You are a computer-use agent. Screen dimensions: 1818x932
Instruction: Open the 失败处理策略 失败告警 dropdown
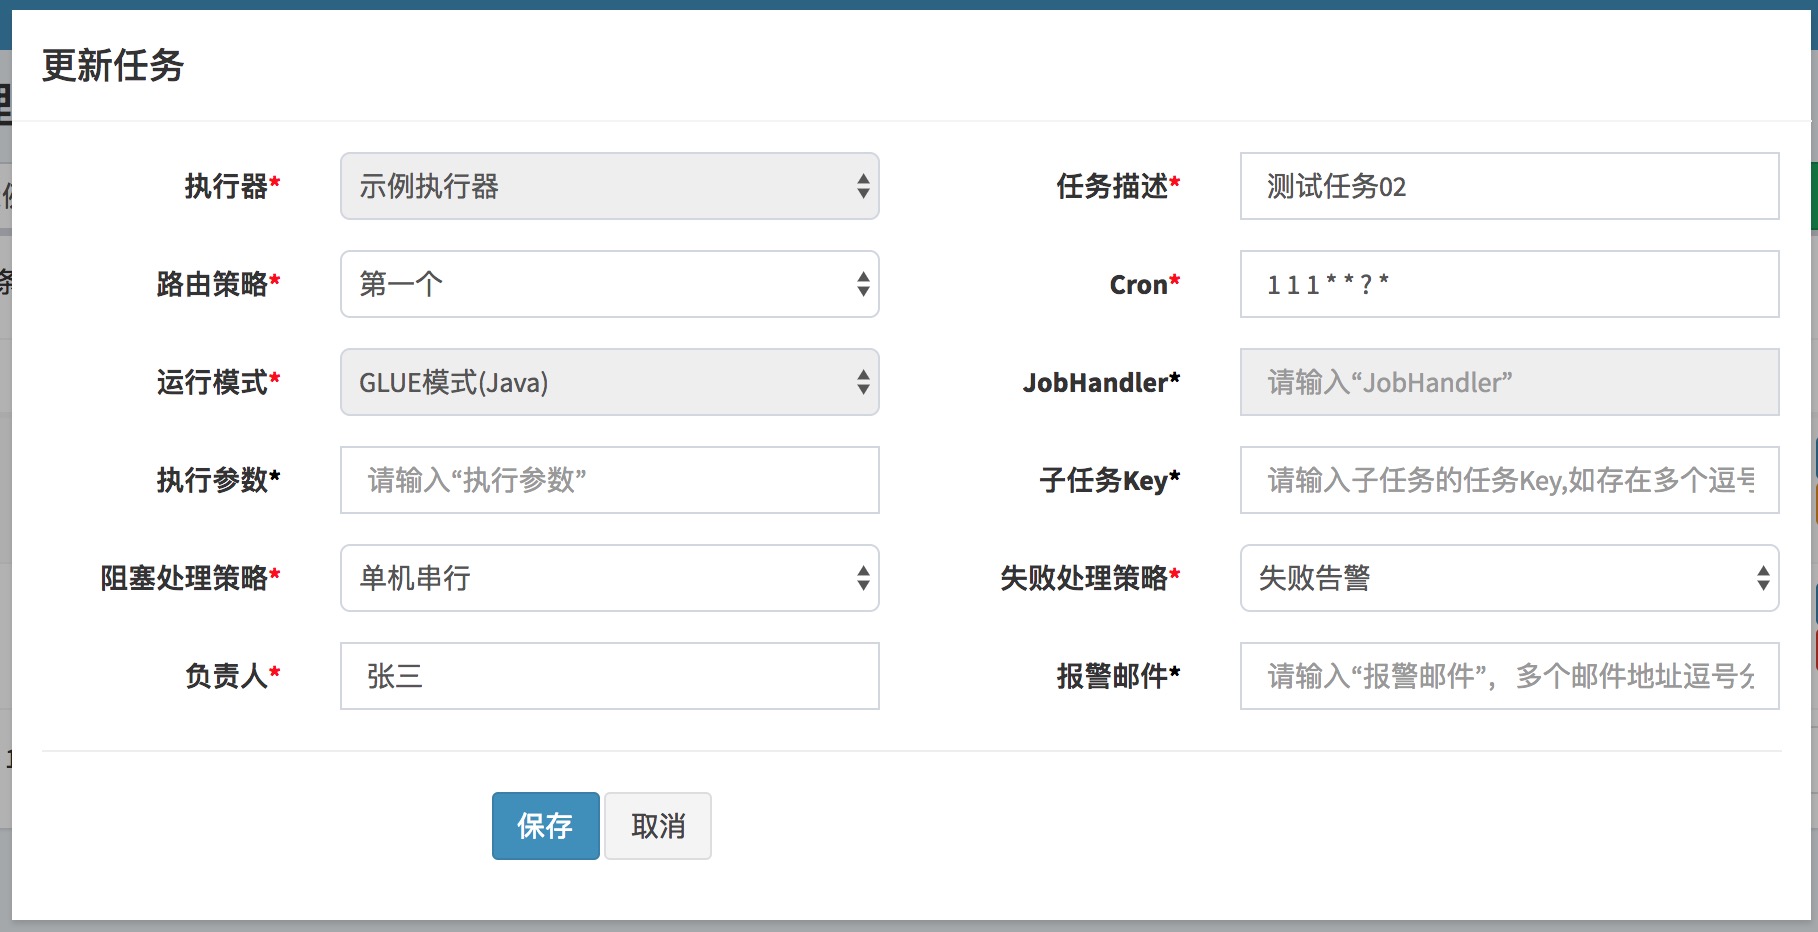tap(1509, 578)
